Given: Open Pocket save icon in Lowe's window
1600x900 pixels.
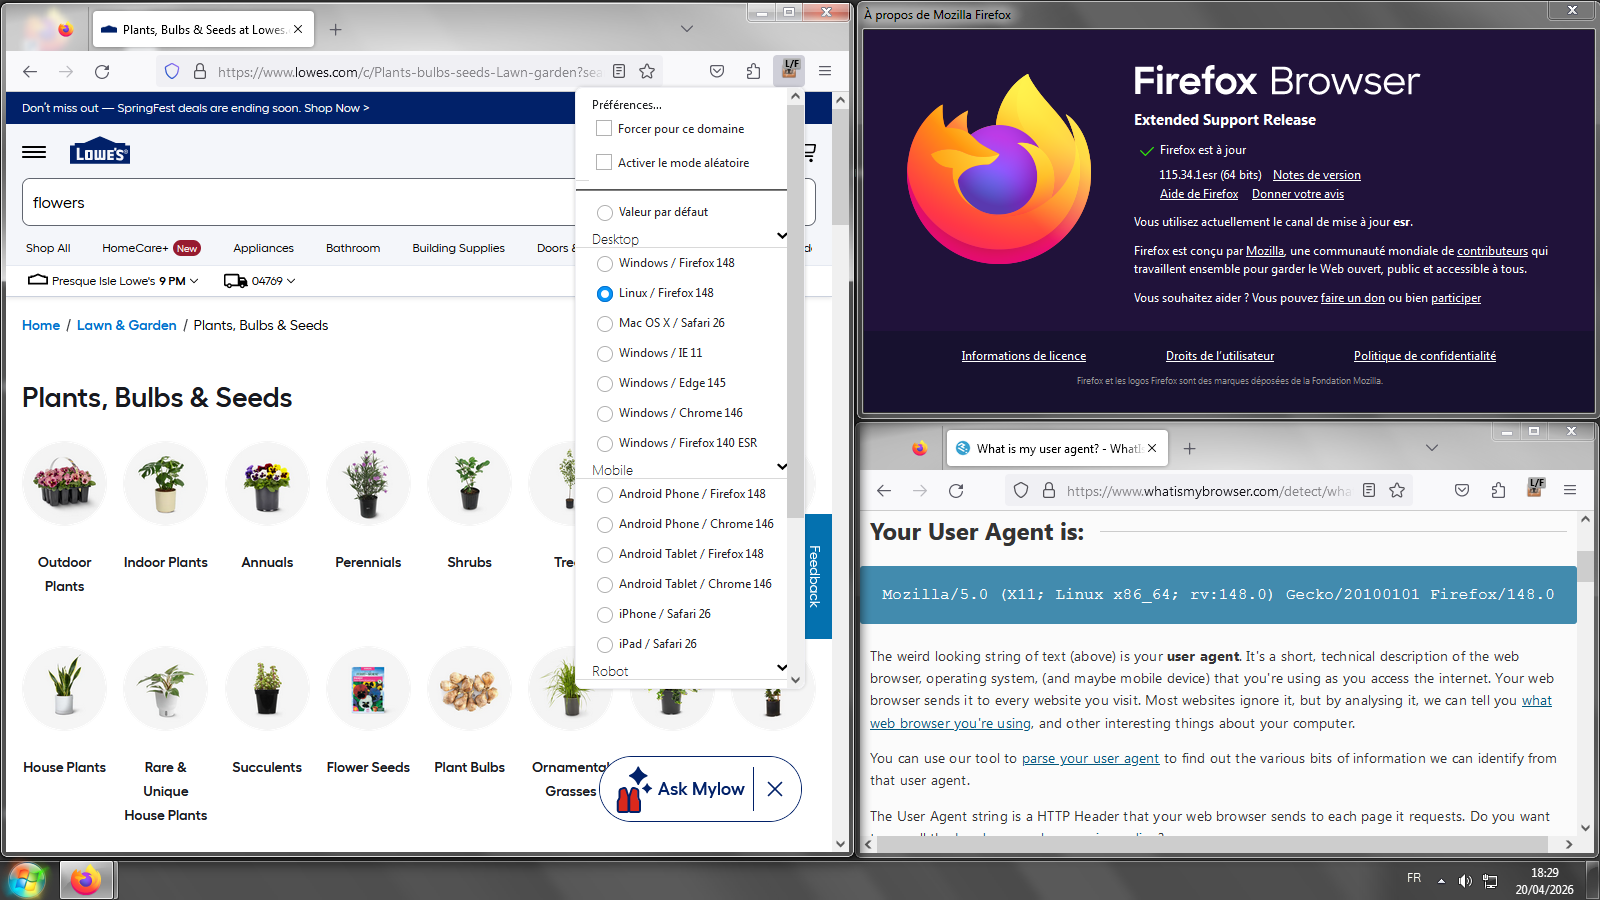Looking at the screenshot, I should (717, 72).
